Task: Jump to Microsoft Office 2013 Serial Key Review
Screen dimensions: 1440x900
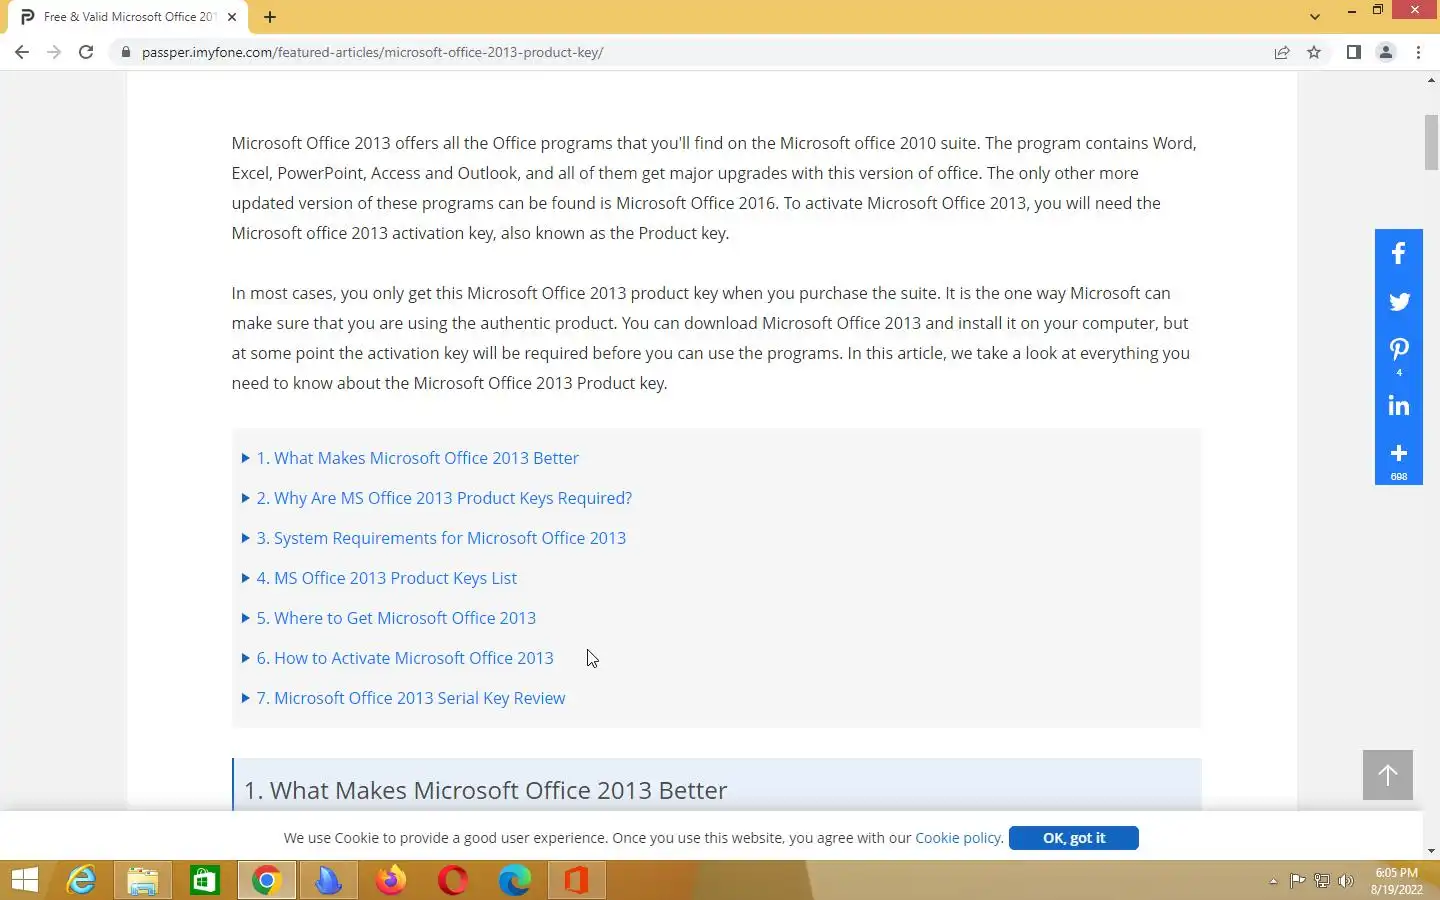Action: pyautogui.click(x=411, y=698)
